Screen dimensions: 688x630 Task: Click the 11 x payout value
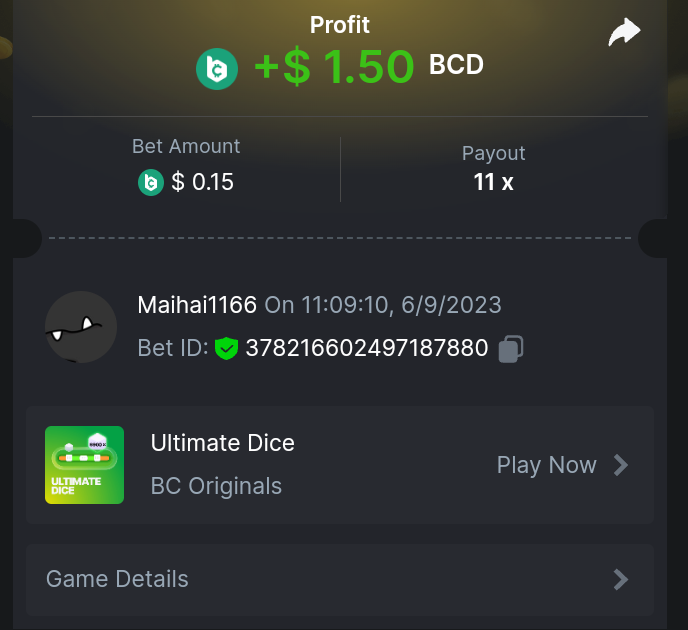[493, 182]
